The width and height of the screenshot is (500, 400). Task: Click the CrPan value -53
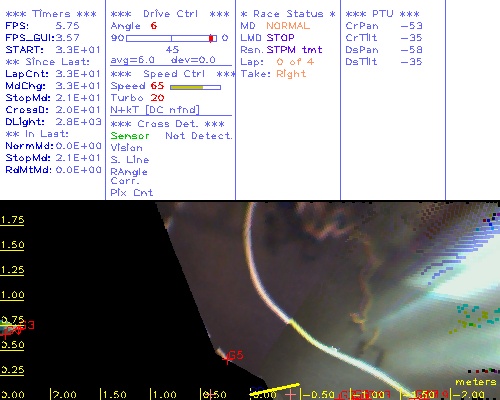tap(412, 26)
